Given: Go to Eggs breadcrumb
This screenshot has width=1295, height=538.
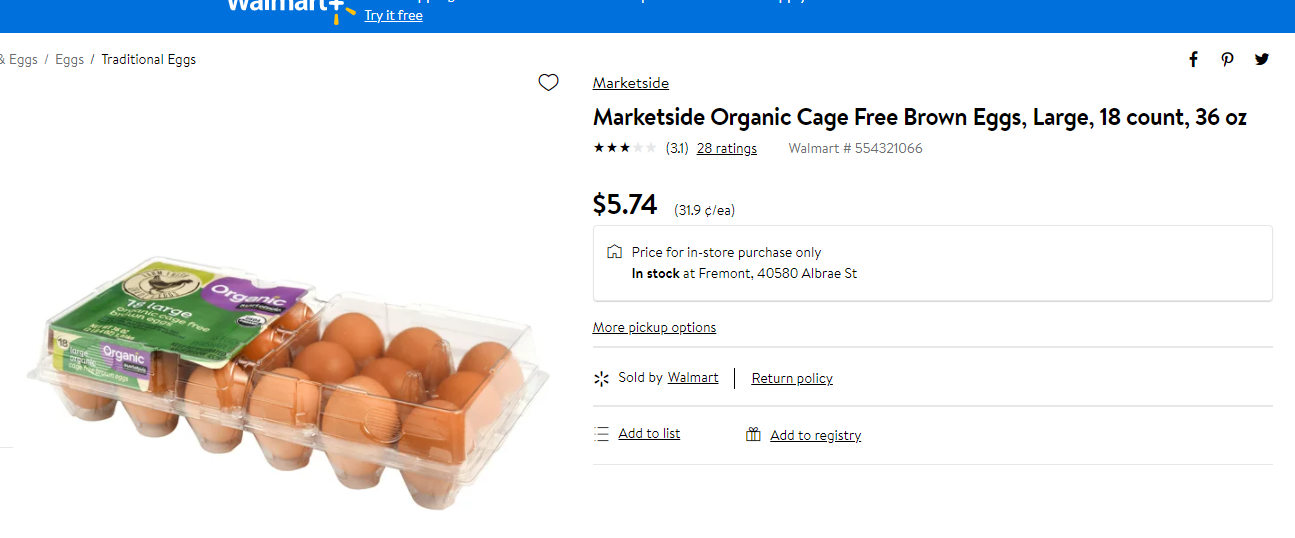Looking at the screenshot, I should click(x=69, y=59).
